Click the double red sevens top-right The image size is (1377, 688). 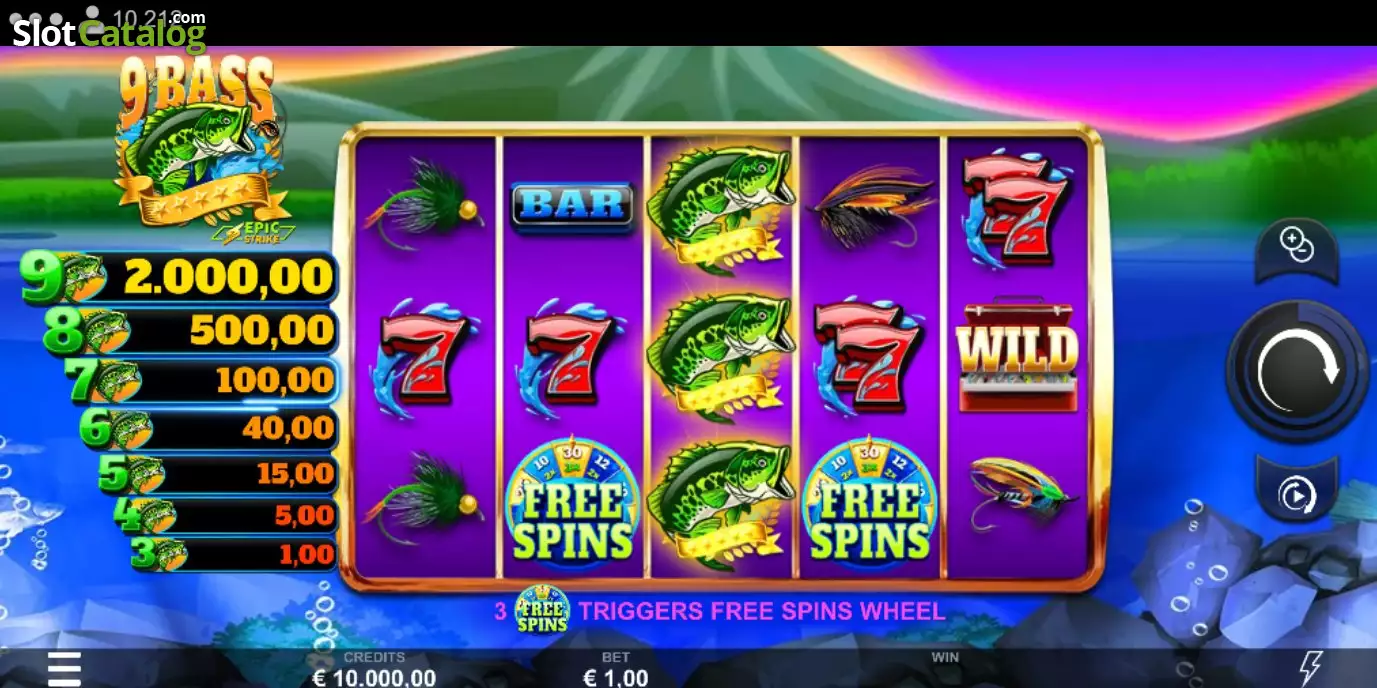click(1016, 208)
